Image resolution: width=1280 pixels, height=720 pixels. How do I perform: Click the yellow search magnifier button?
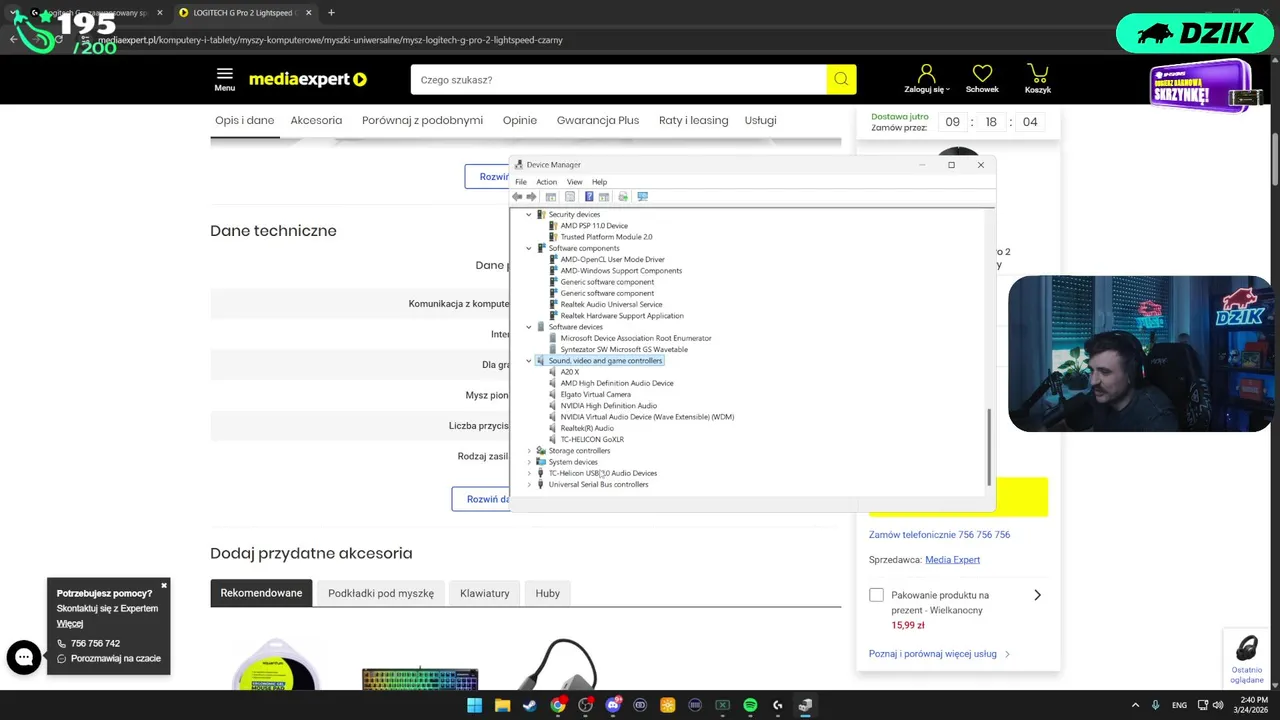pyautogui.click(x=841, y=80)
